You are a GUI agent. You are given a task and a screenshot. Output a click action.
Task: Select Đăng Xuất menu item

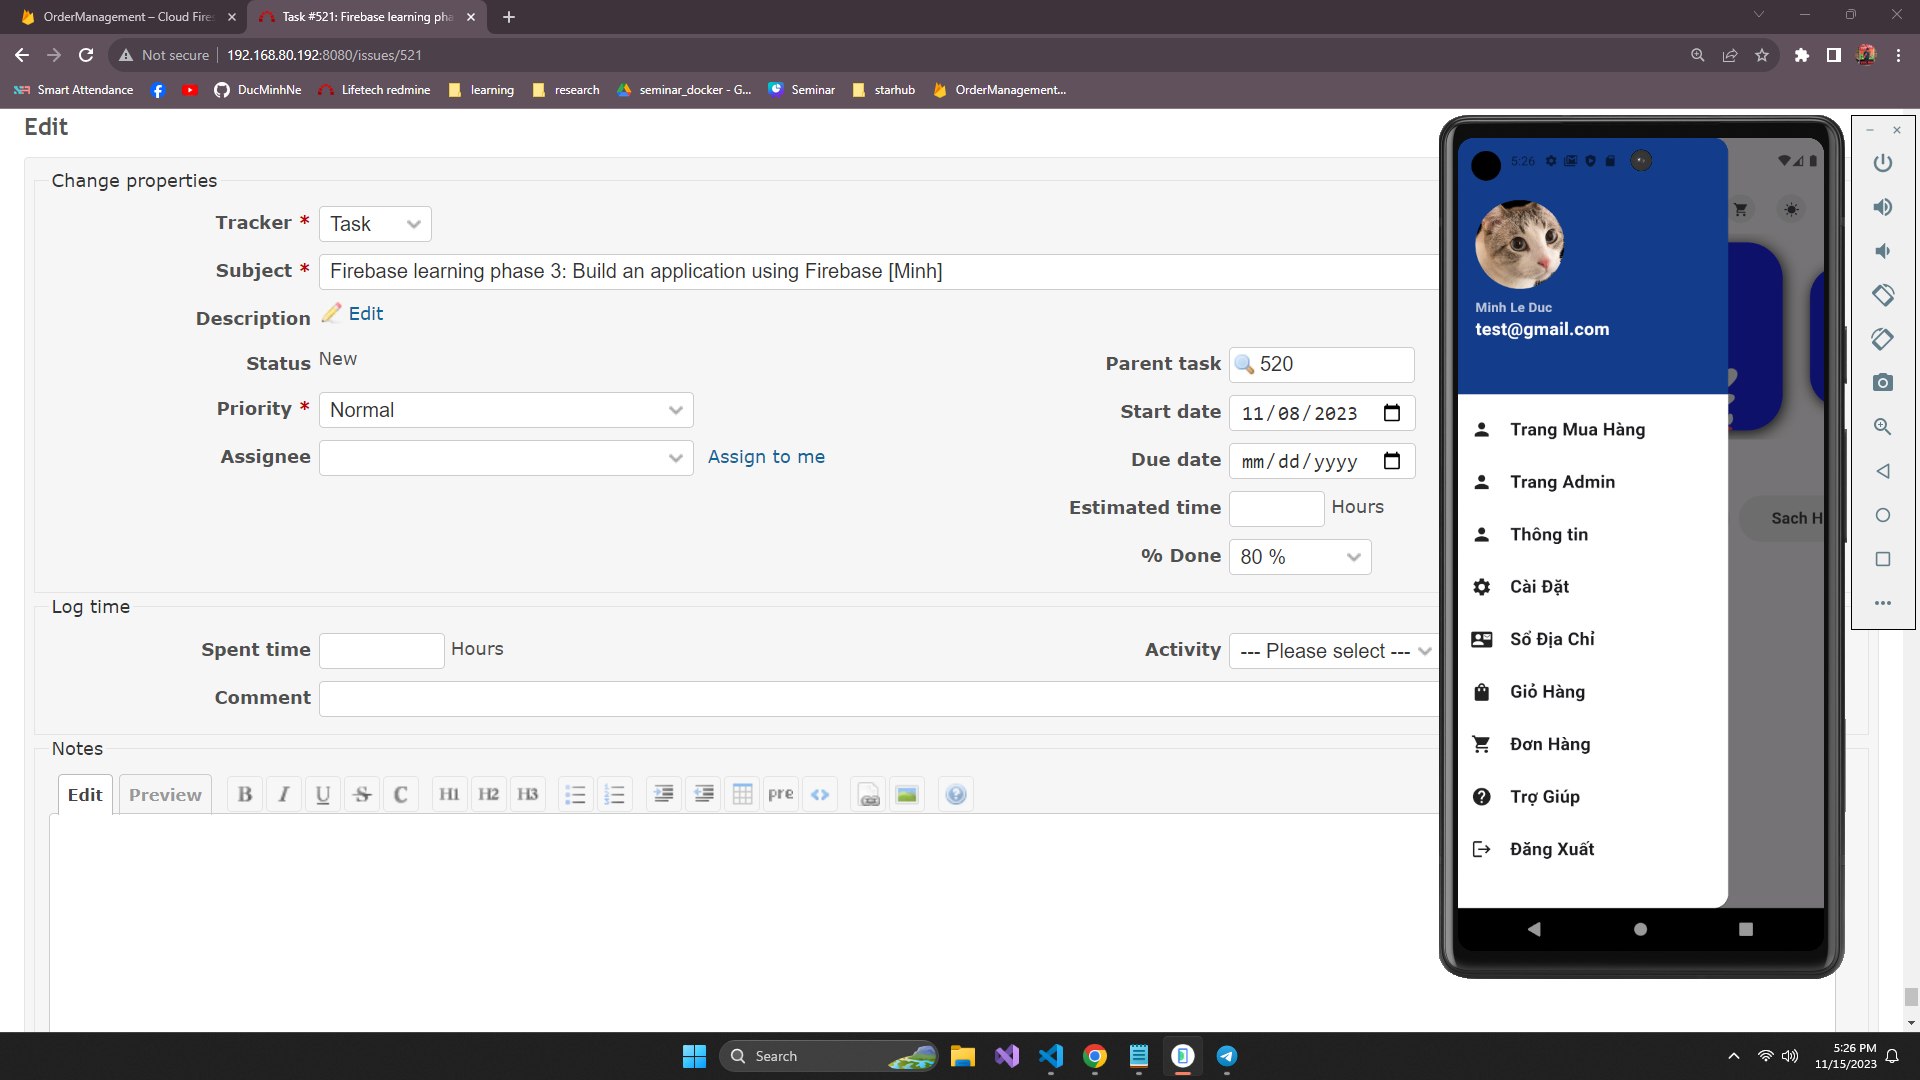pyautogui.click(x=1552, y=849)
